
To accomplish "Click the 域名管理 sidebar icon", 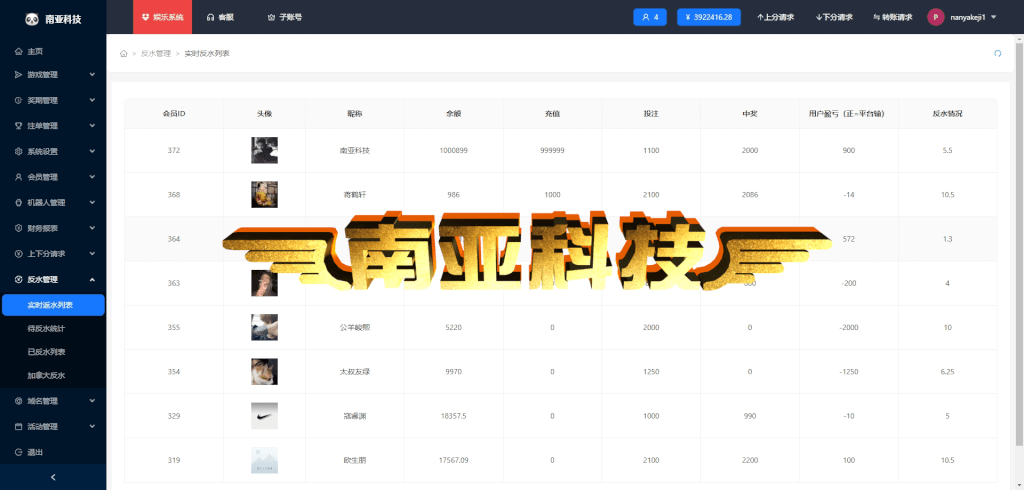I will coord(18,401).
